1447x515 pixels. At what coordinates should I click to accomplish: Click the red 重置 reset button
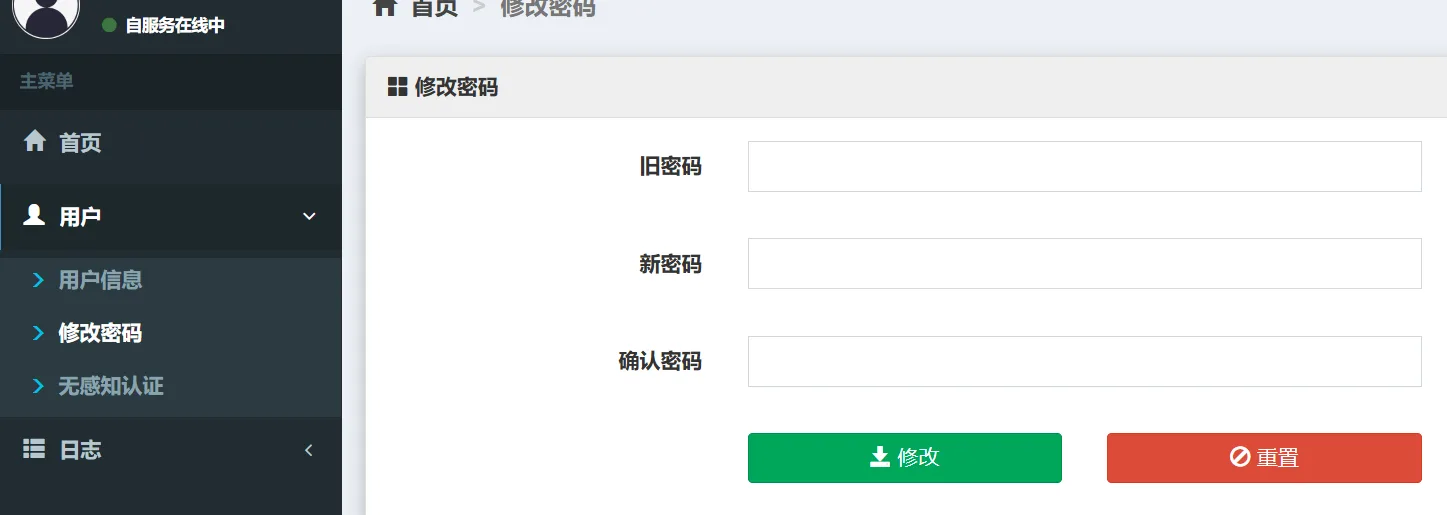[x=1264, y=458]
